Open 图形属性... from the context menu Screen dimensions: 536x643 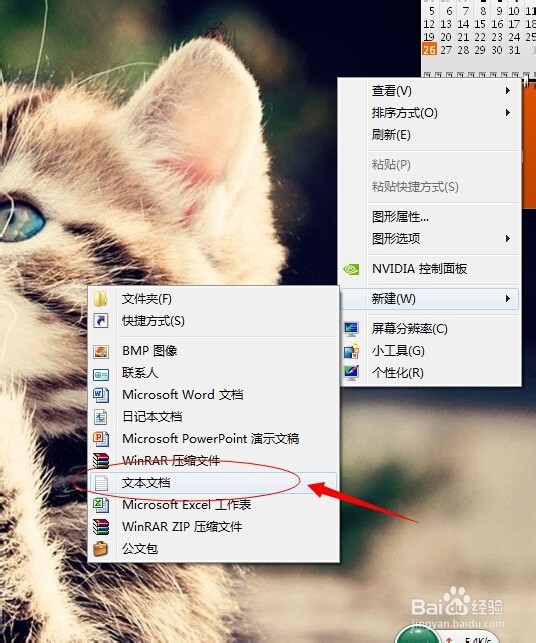[x=429, y=217]
